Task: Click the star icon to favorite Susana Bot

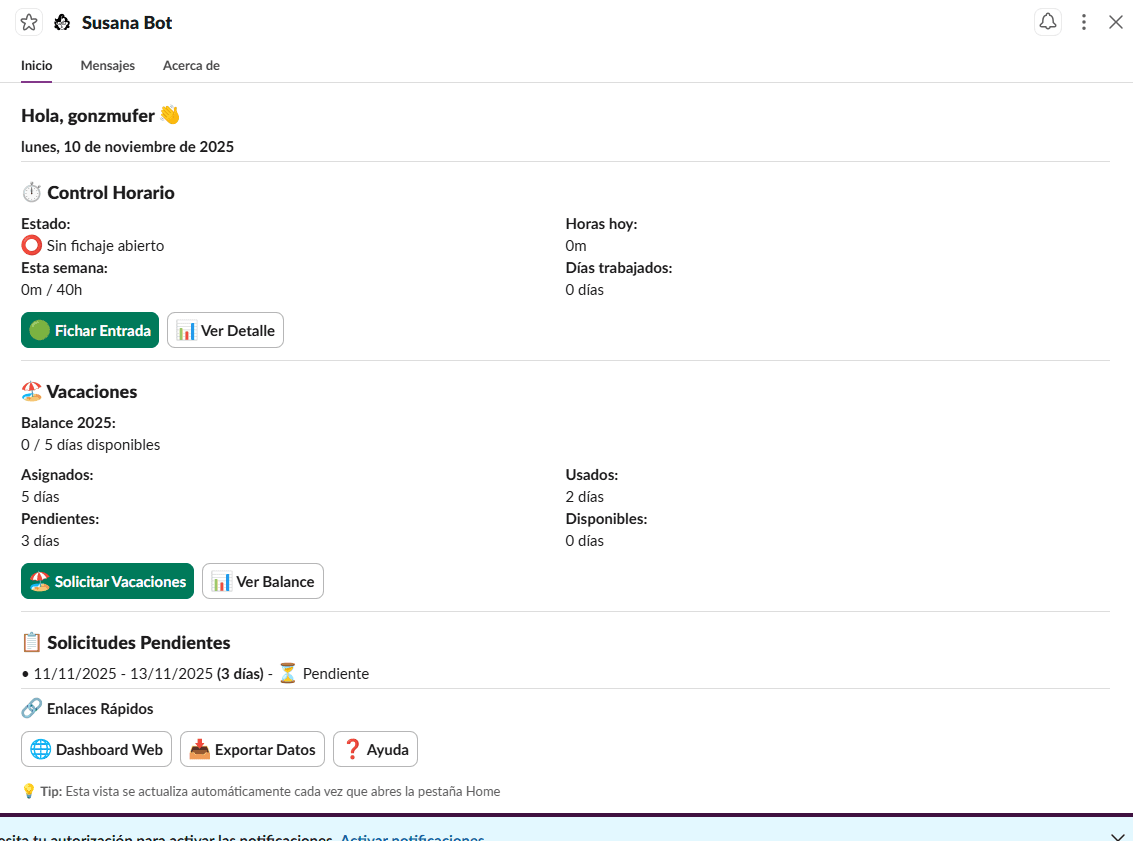Action: tap(28, 21)
